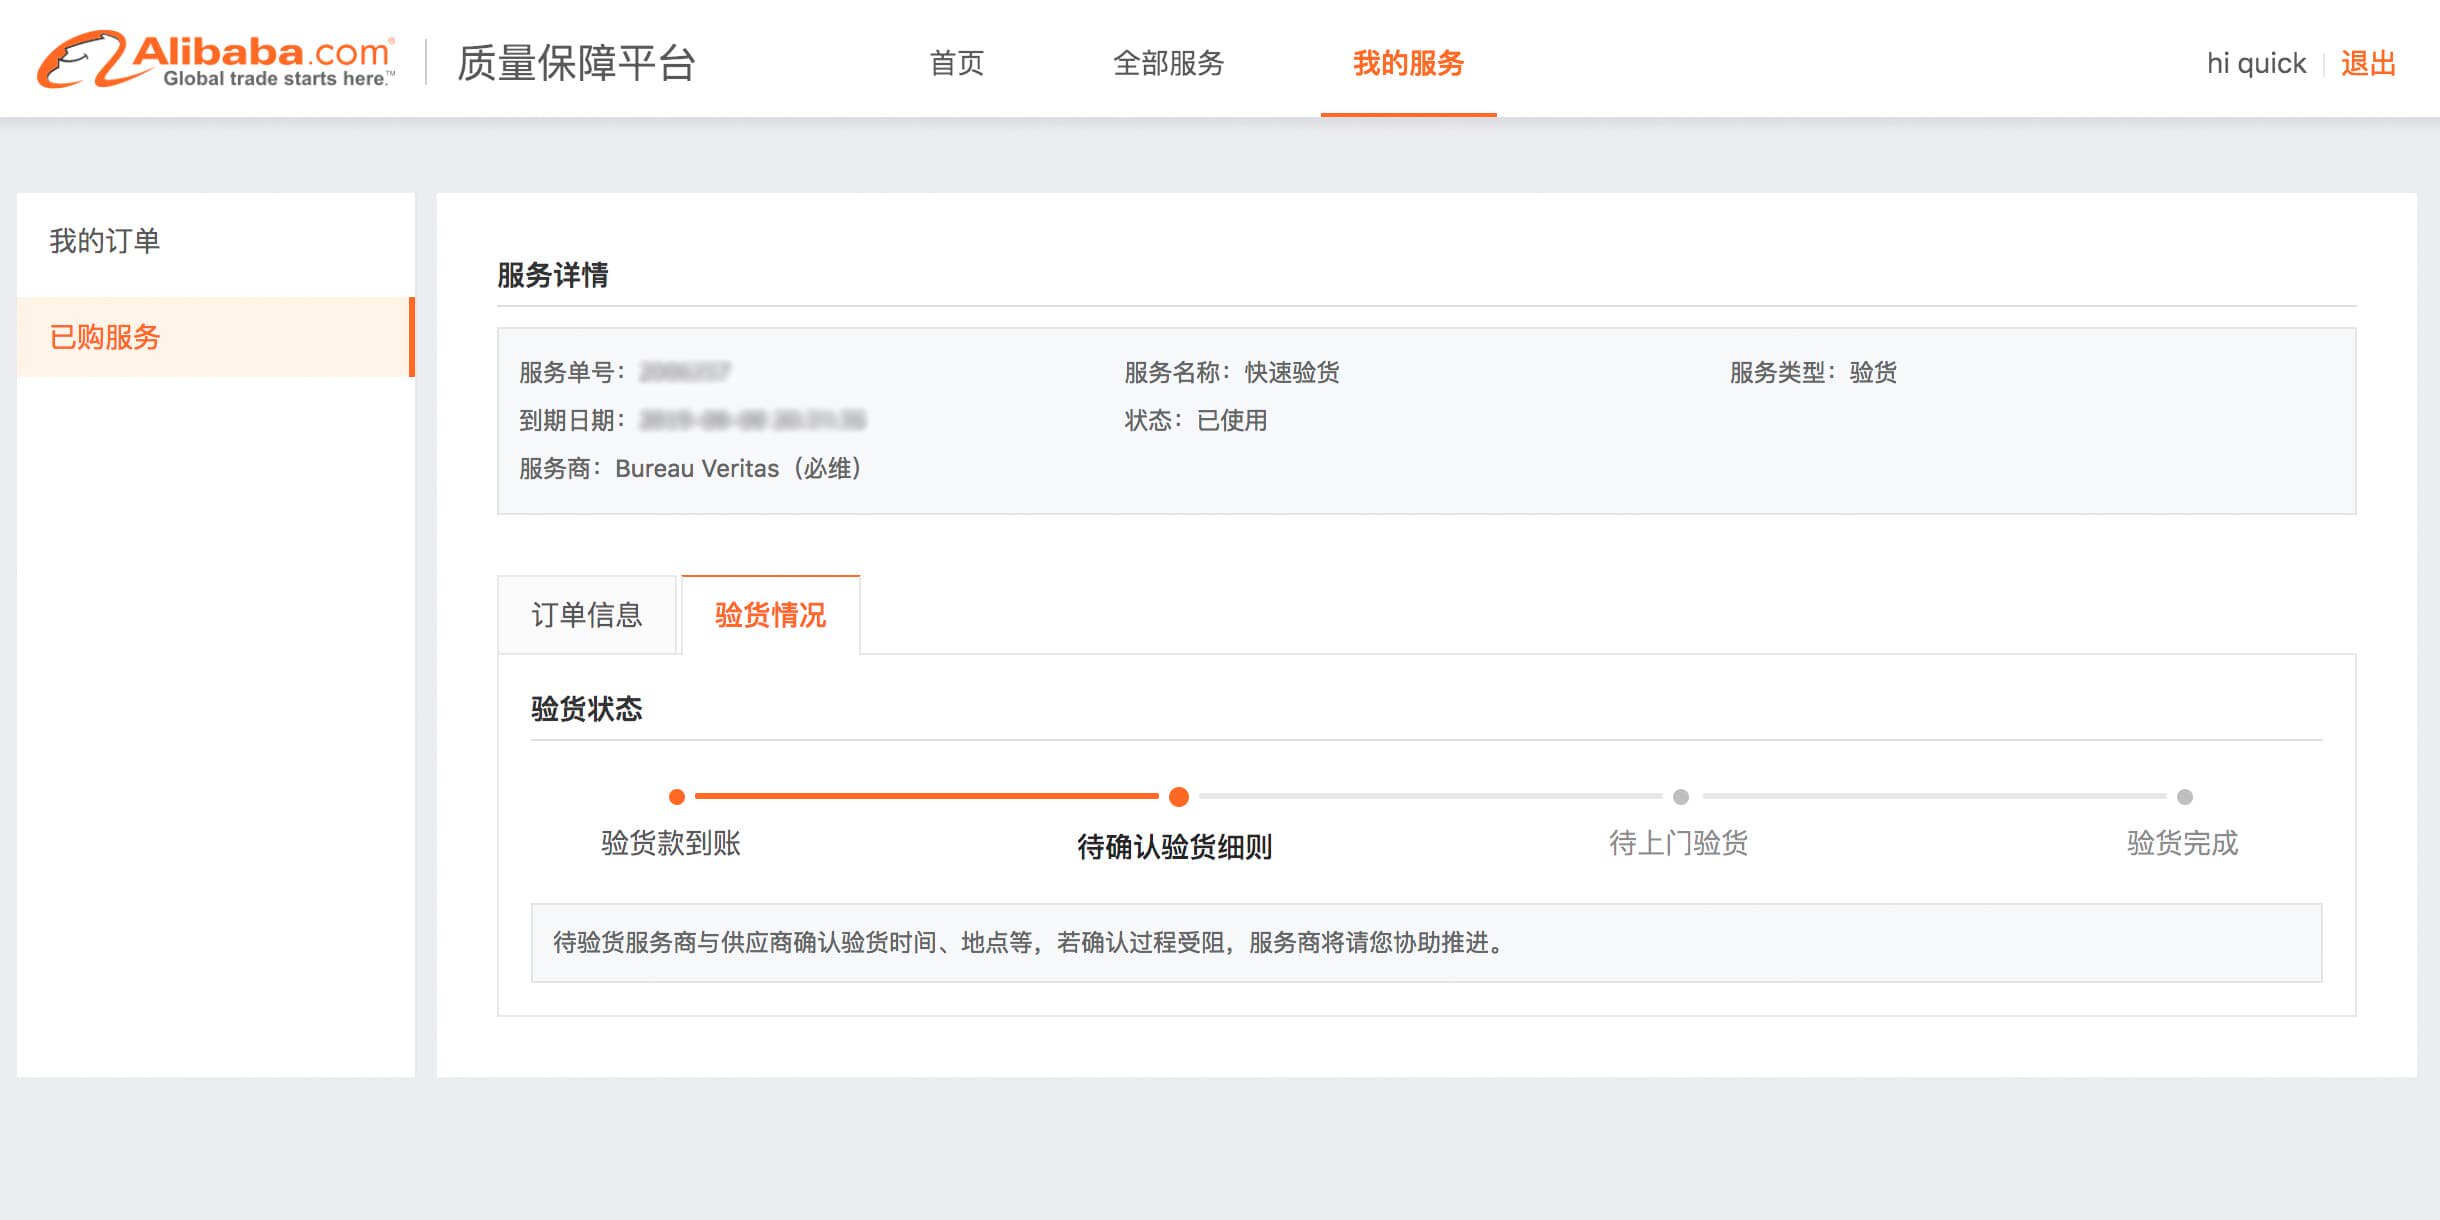The height and width of the screenshot is (1220, 2440).
Task: Click the 验货款到账 step label
Action: point(671,843)
